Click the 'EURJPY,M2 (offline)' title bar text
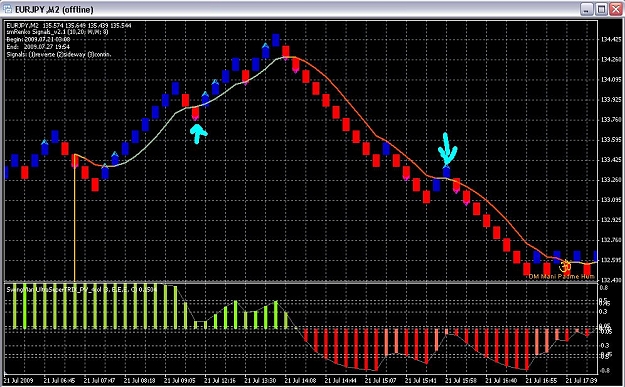Viewport: 625px width, 387px height. pyautogui.click(x=54, y=9)
